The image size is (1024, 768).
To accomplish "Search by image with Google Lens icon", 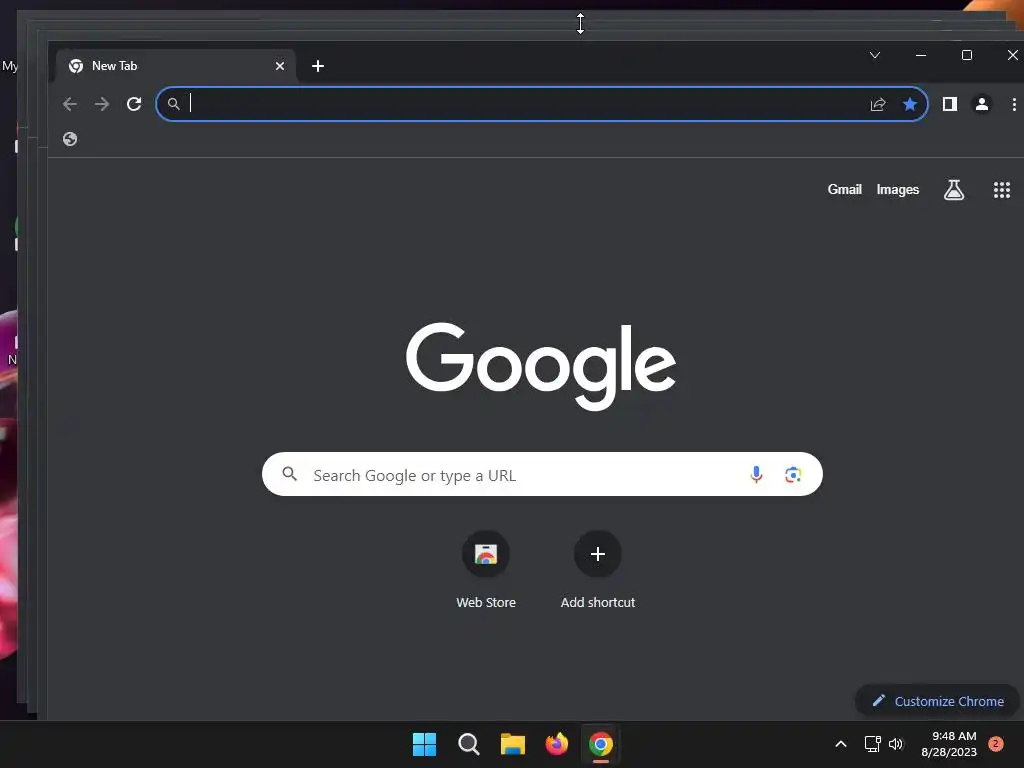I will point(793,474).
